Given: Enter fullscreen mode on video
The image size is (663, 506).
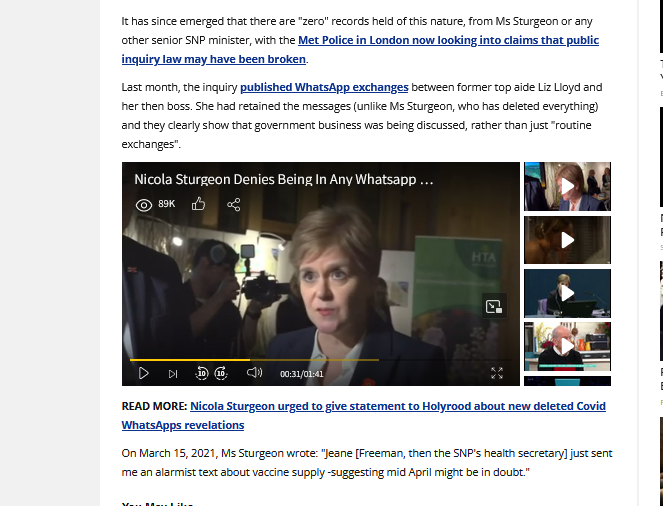Looking at the screenshot, I should (x=497, y=373).
